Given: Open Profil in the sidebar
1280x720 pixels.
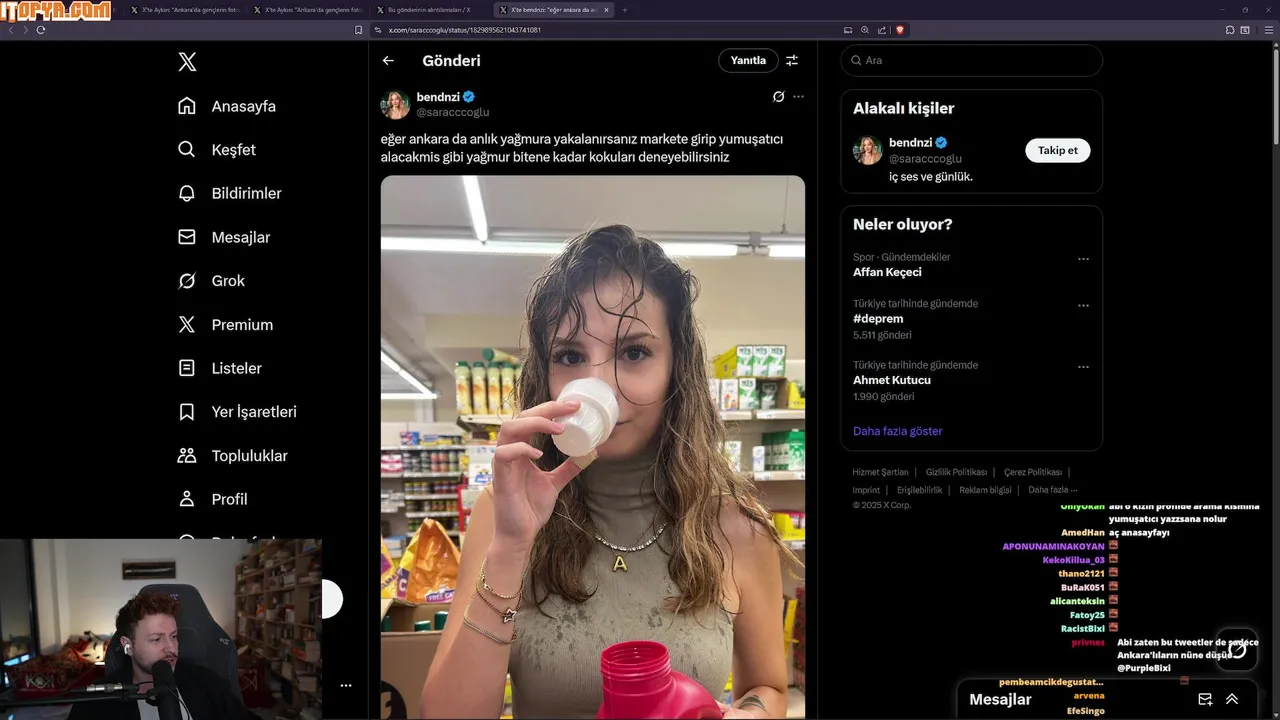Looking at the screenshot, I should pos(213,499).
